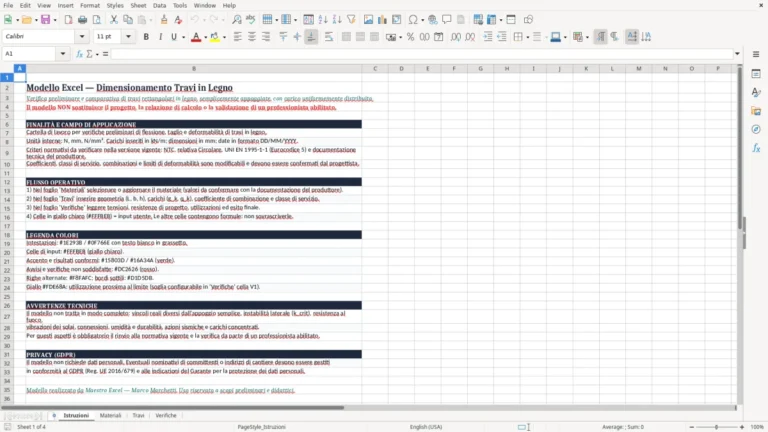Expand the font size dropdown

(x=128, y=37)
